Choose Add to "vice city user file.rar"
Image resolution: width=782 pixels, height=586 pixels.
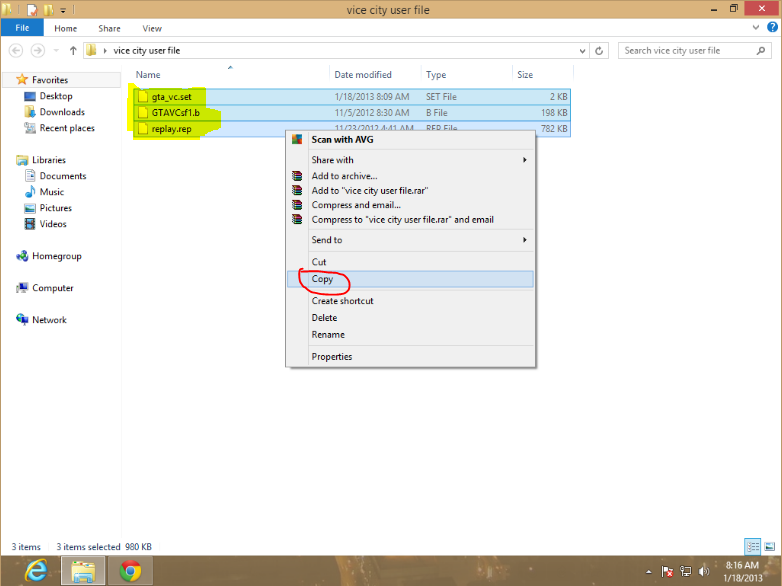click(410, 190)
